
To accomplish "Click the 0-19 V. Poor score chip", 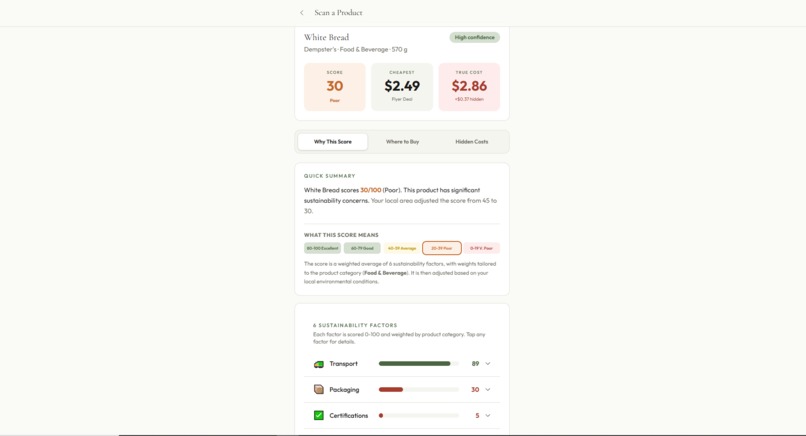I will [482, 248].
